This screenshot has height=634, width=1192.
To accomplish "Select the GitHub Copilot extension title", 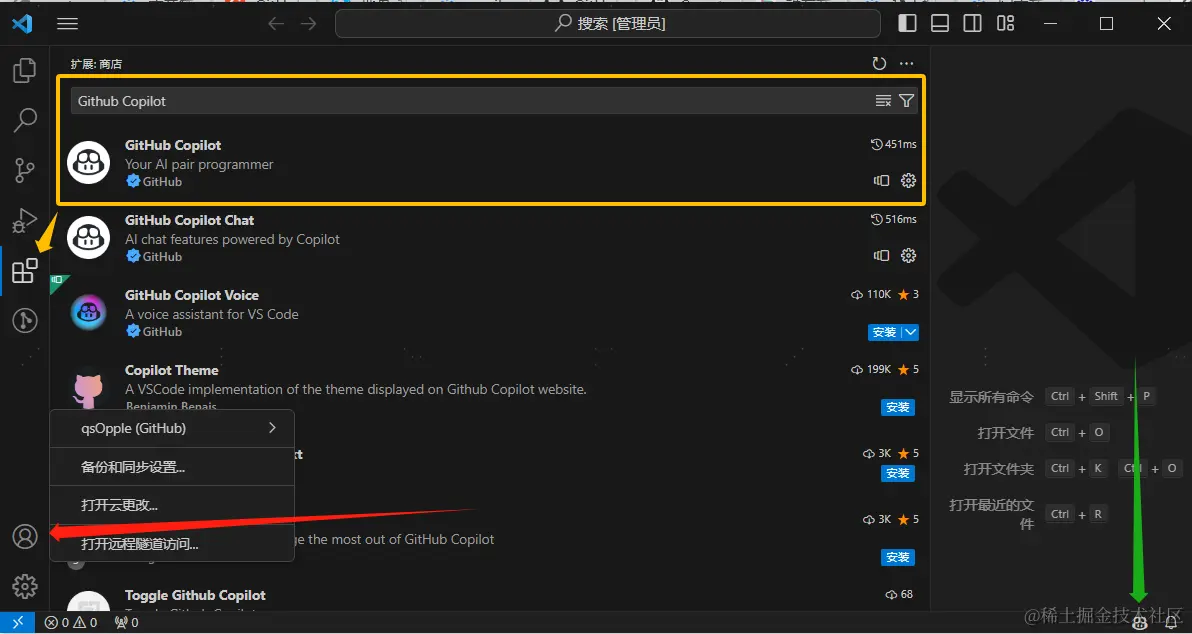I will pyautogui.click(x=173, y=145).
